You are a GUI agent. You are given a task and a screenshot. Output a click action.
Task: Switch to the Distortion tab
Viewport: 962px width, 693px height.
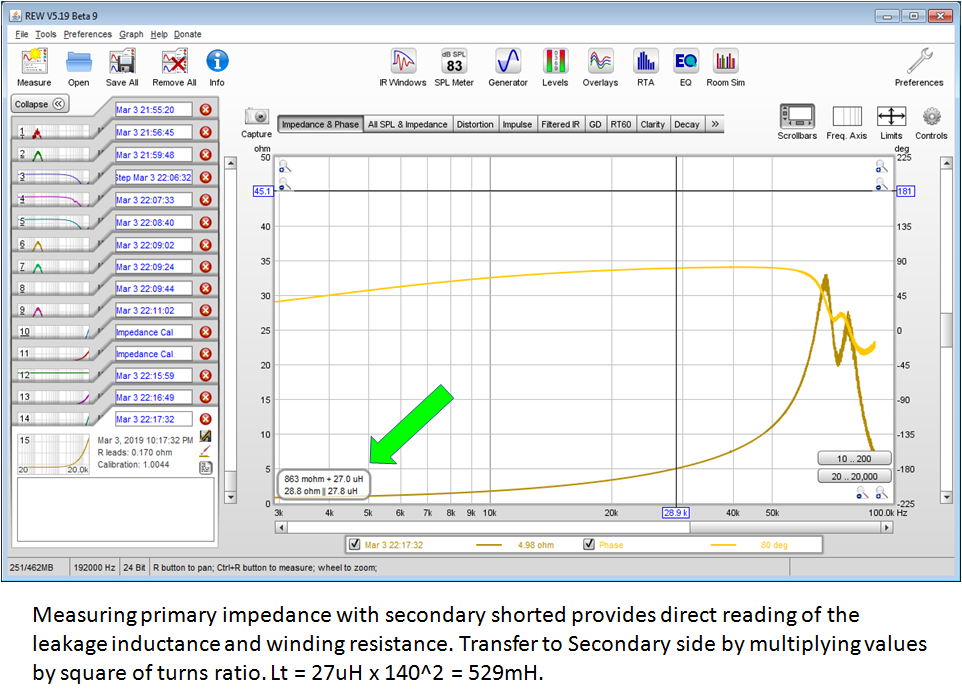(x=475, y=124)
